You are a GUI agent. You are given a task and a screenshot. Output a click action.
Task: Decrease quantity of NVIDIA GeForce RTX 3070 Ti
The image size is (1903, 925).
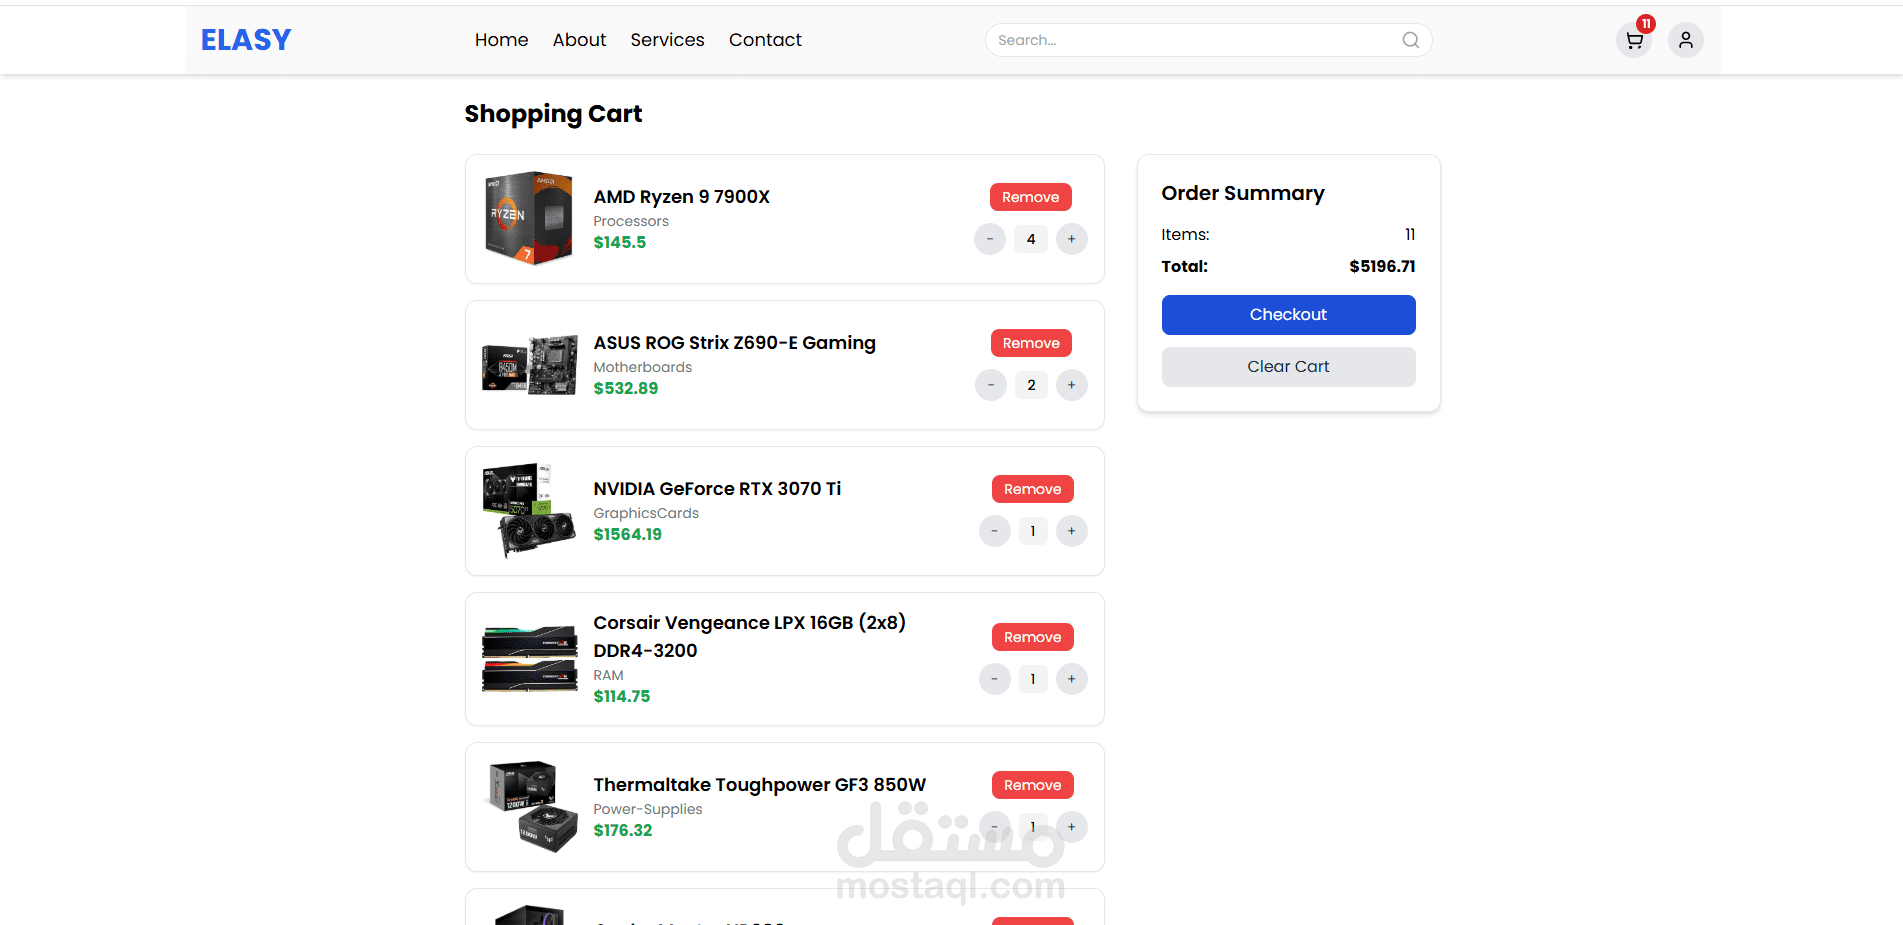coord(995,531)
